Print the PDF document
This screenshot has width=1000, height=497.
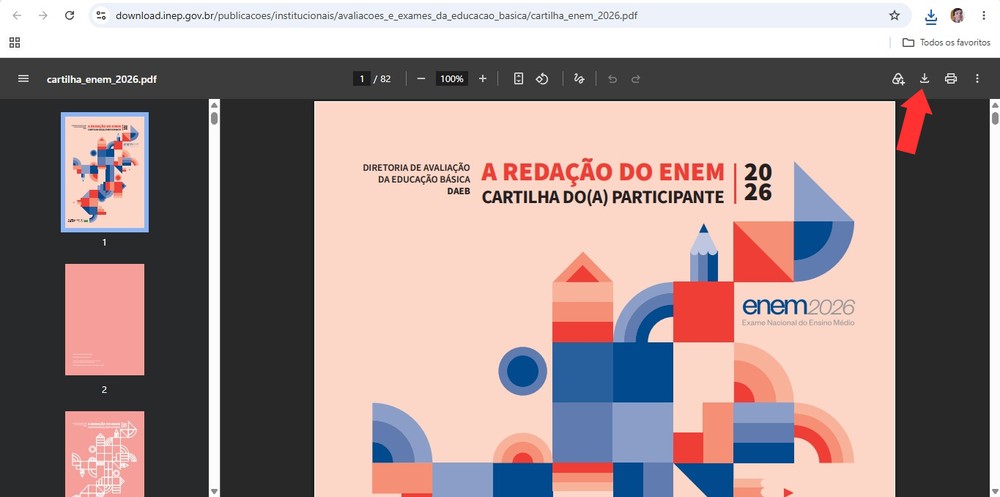(x=950, y=78)
